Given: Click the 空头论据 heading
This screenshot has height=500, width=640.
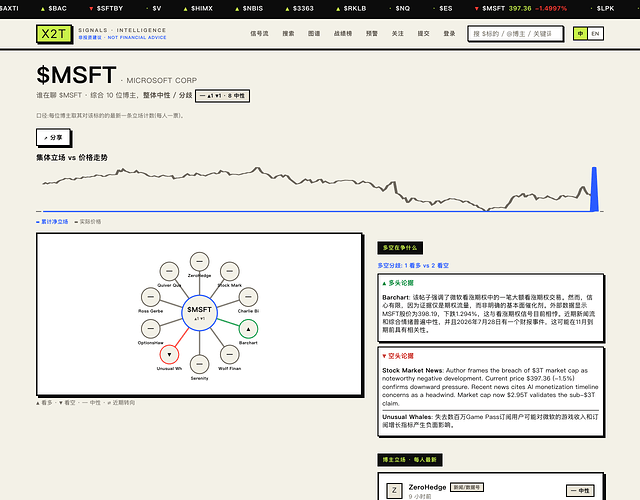Looking at the screenshot, I should [398, 356].
